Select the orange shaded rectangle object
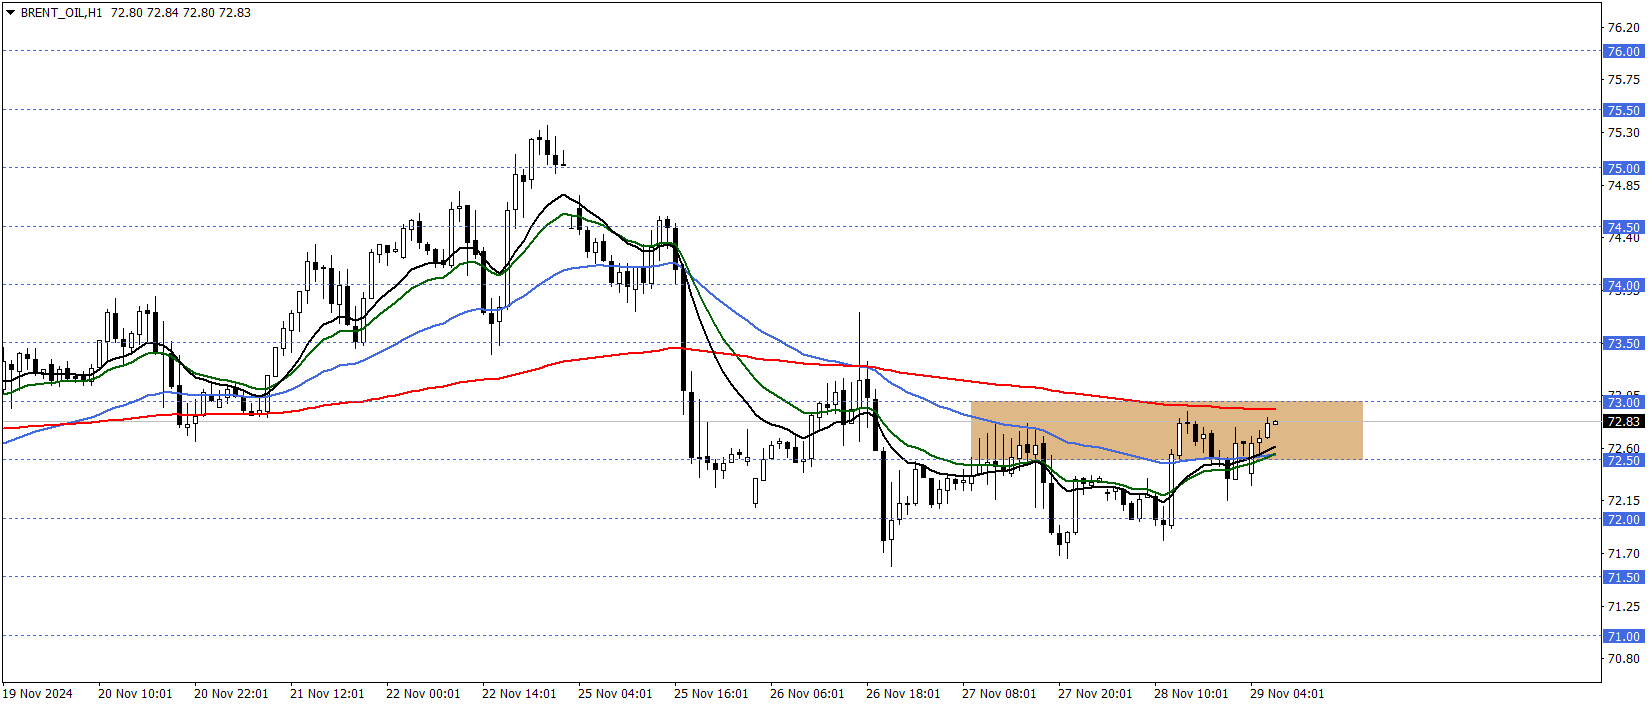Image resolution: width=1651 pixels, height=706 pixels. pyautogui.click(x=1166, y=431)
